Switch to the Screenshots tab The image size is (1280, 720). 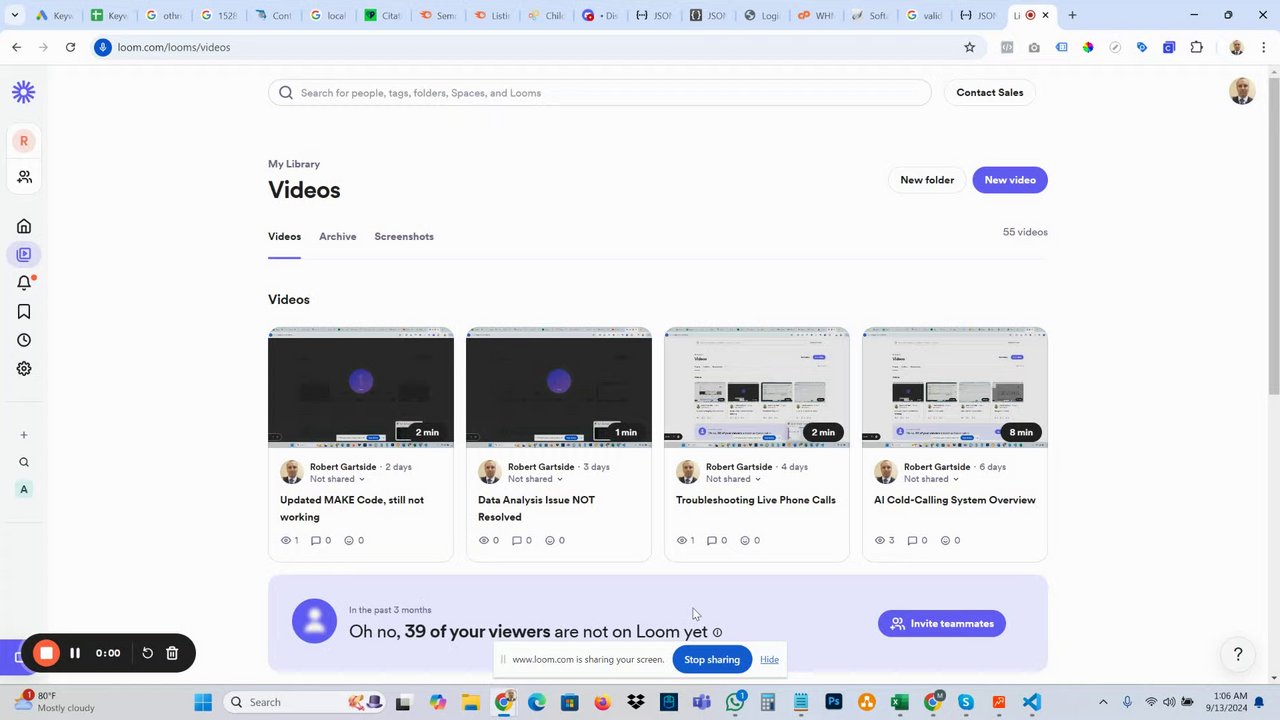404,237
